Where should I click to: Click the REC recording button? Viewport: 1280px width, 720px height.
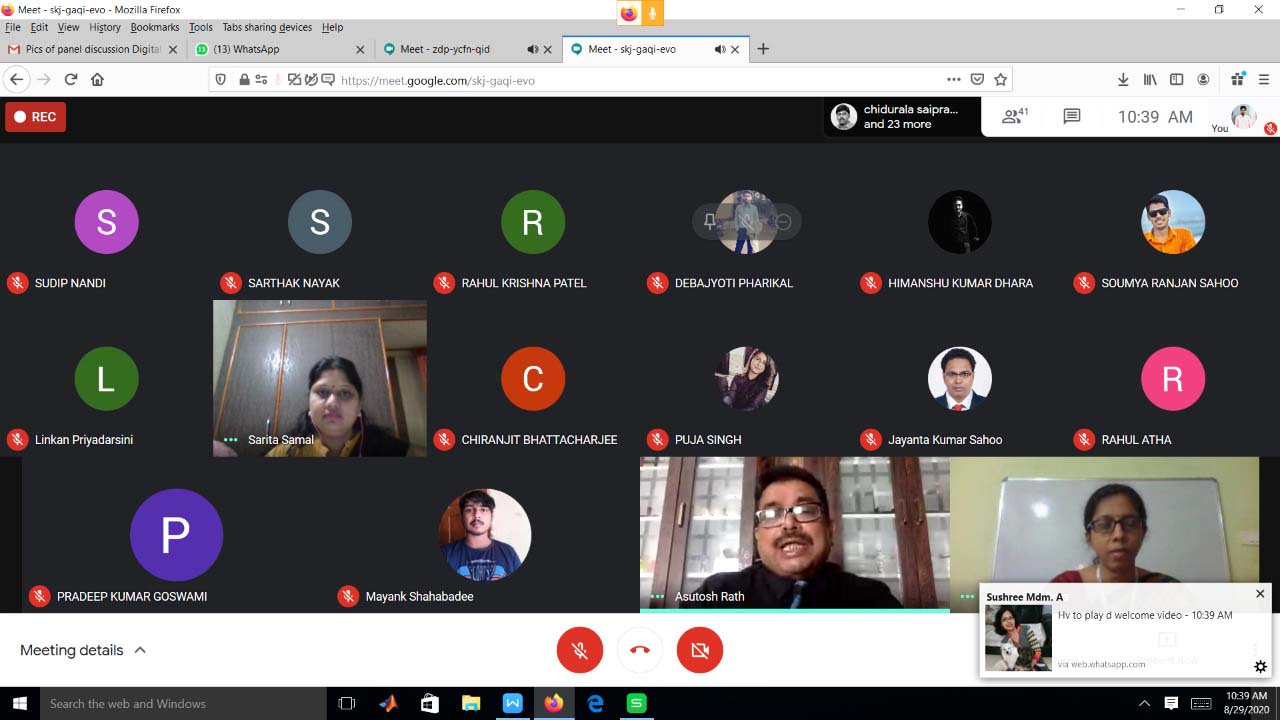(35, 117)
